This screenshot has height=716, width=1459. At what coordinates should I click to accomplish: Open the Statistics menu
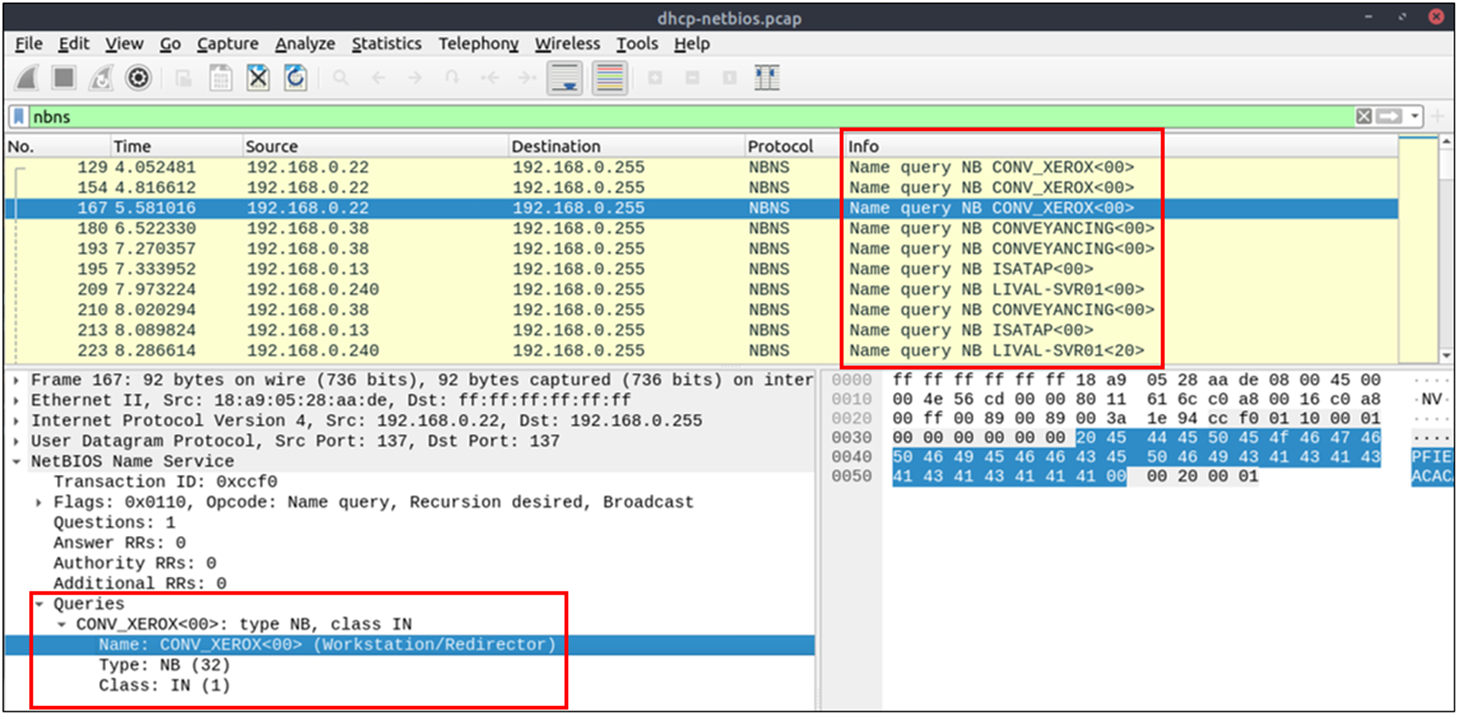pyautogui.click(x=386, y=44)
